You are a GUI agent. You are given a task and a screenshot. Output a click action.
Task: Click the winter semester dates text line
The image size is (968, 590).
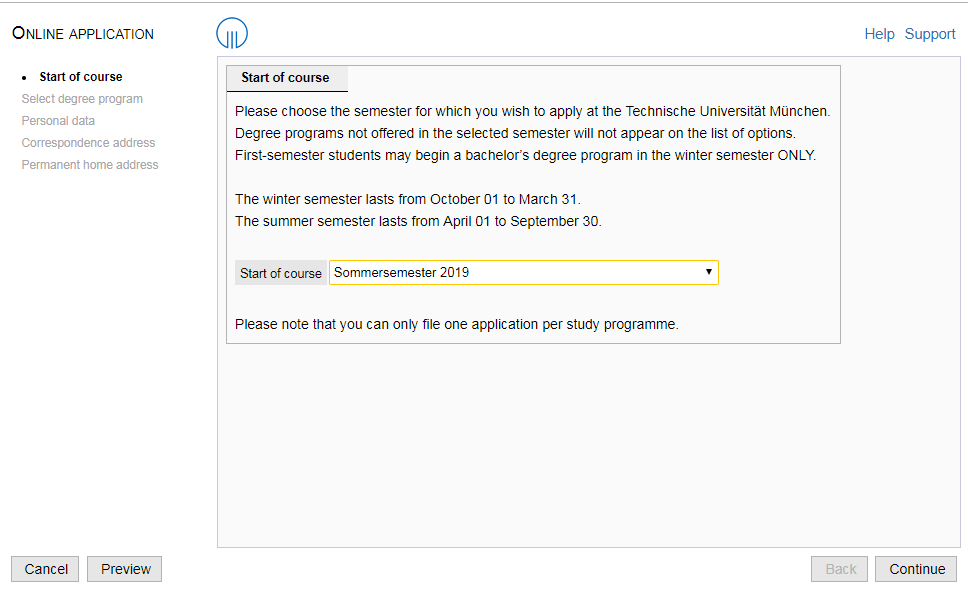click(407, 199)
